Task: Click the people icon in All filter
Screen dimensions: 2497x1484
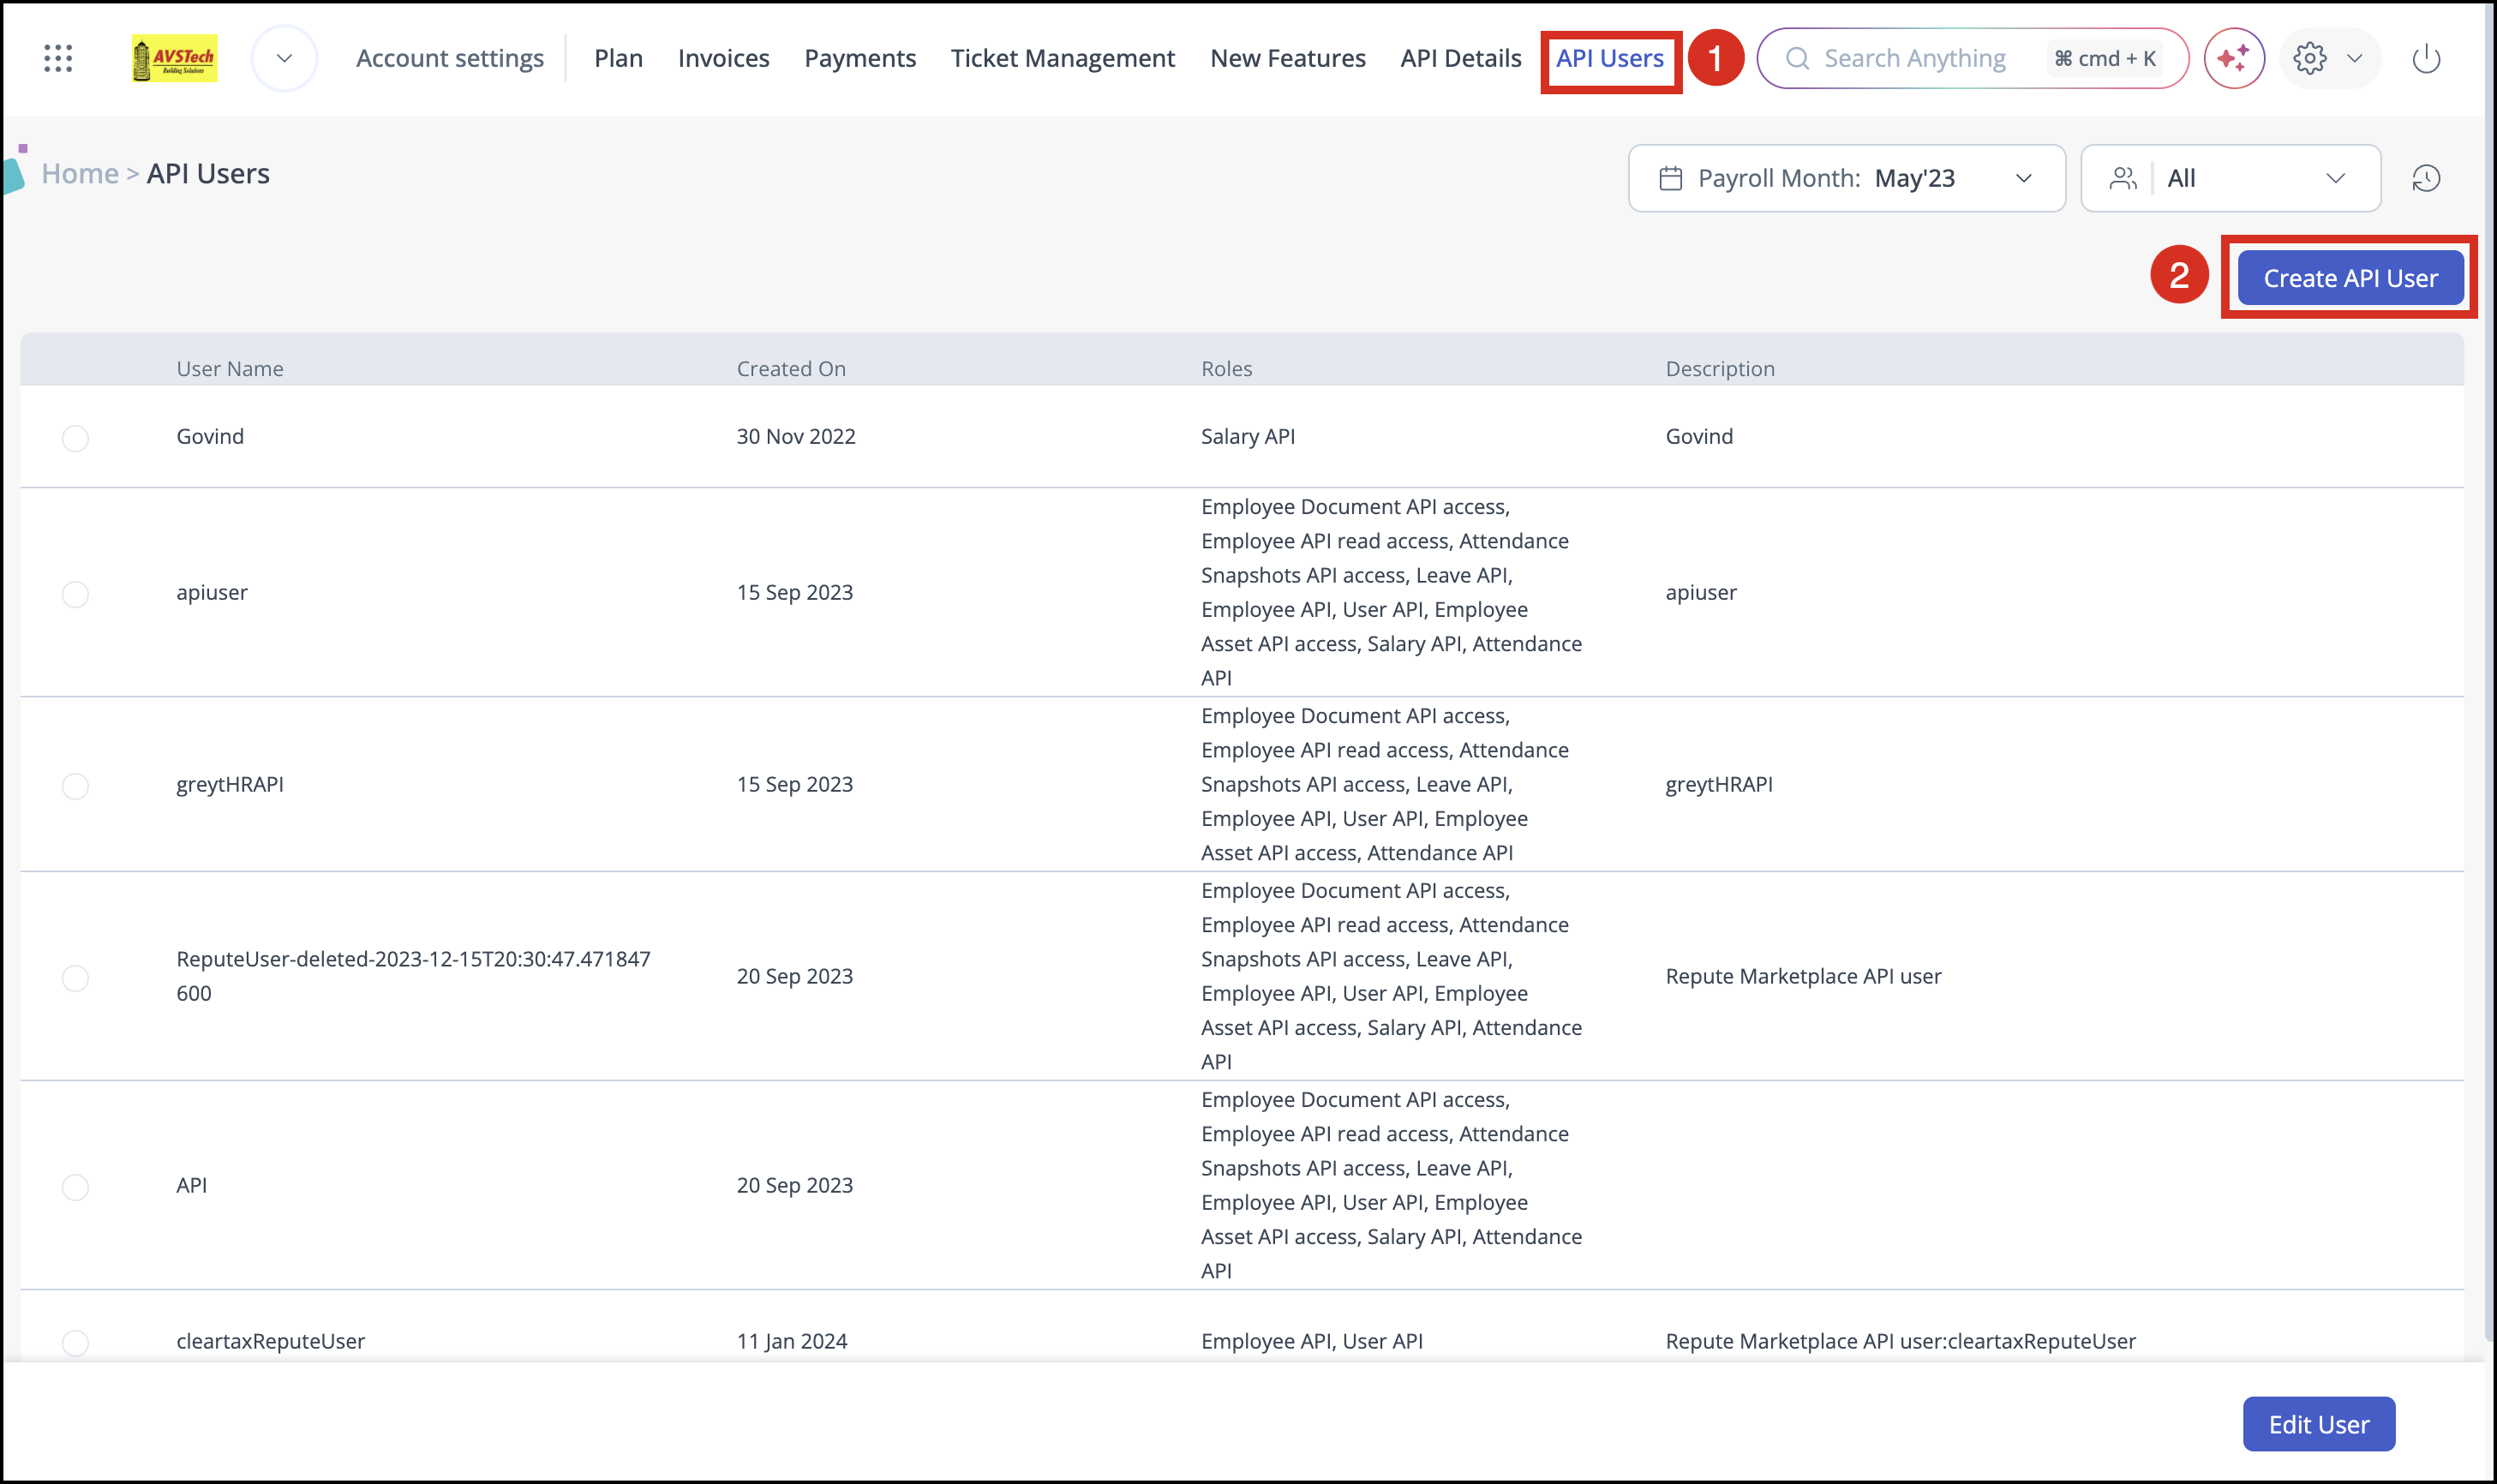Action: [x=2122, y=179]
